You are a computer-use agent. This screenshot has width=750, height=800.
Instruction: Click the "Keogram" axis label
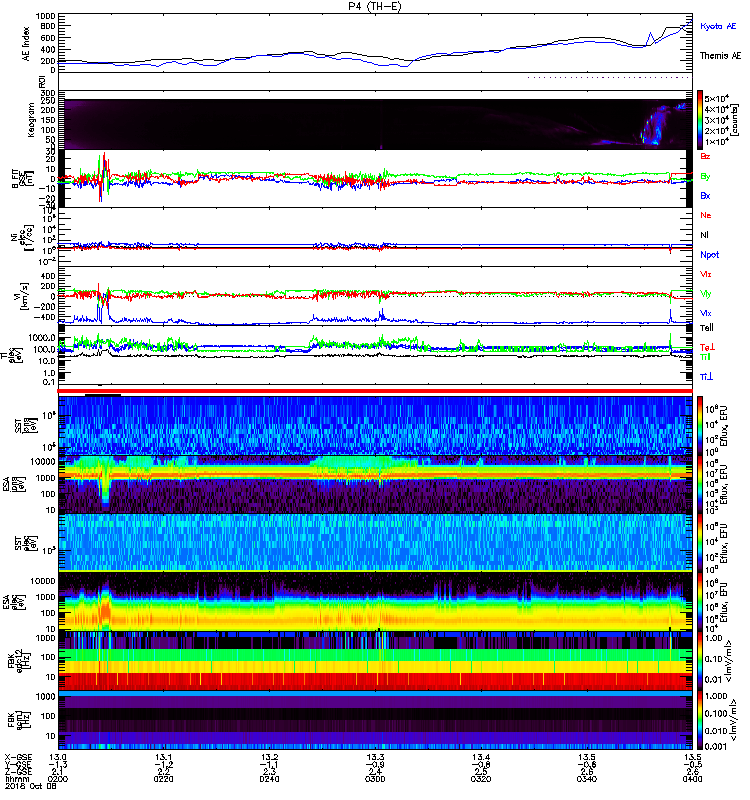tap(31, 119)
